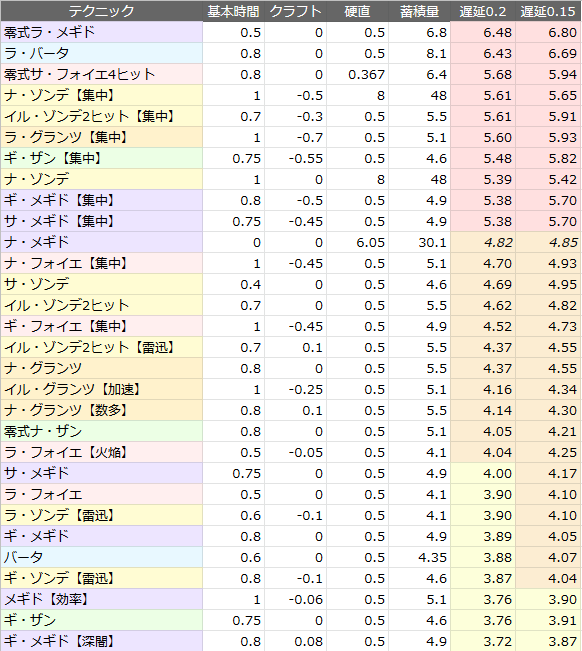Select the 零式サ・フォイエ4ヒット cell
Image resolution: width=582 pixels, height=651 pixels.
pyautogui.click(x=102, y=74)
